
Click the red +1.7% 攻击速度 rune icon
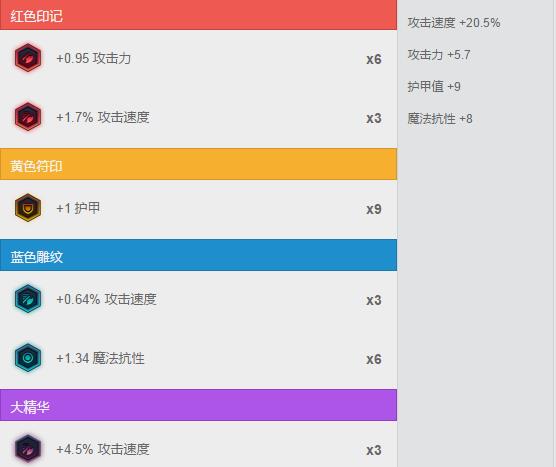click(28, 116)
